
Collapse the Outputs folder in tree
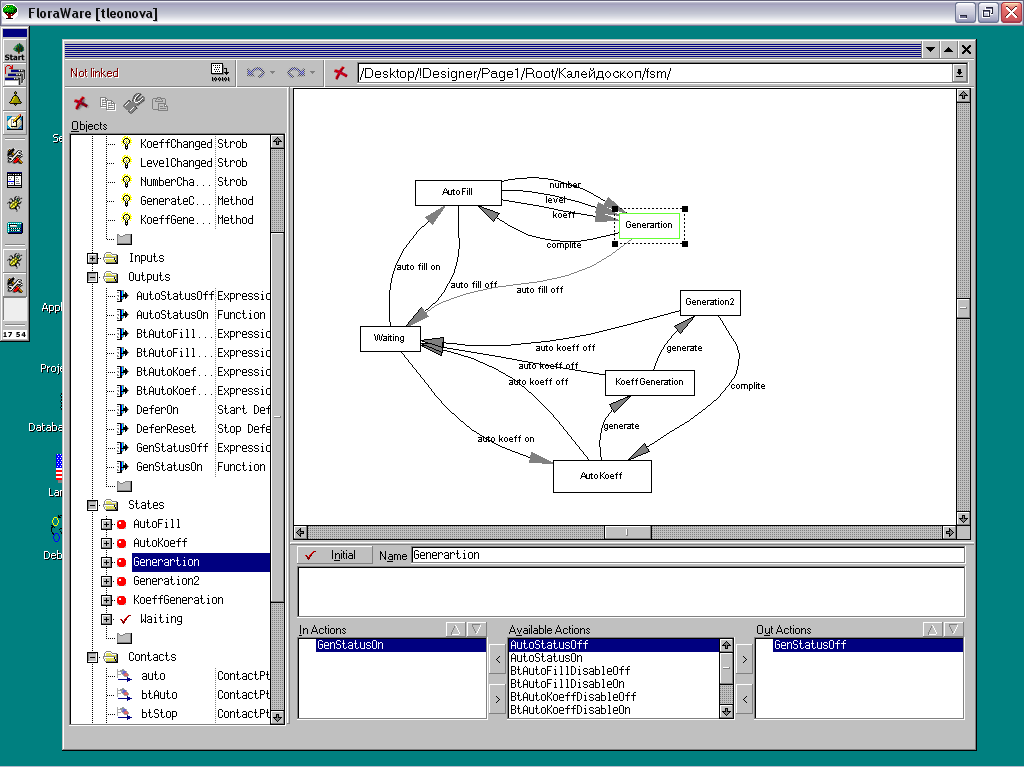(93, 277)
